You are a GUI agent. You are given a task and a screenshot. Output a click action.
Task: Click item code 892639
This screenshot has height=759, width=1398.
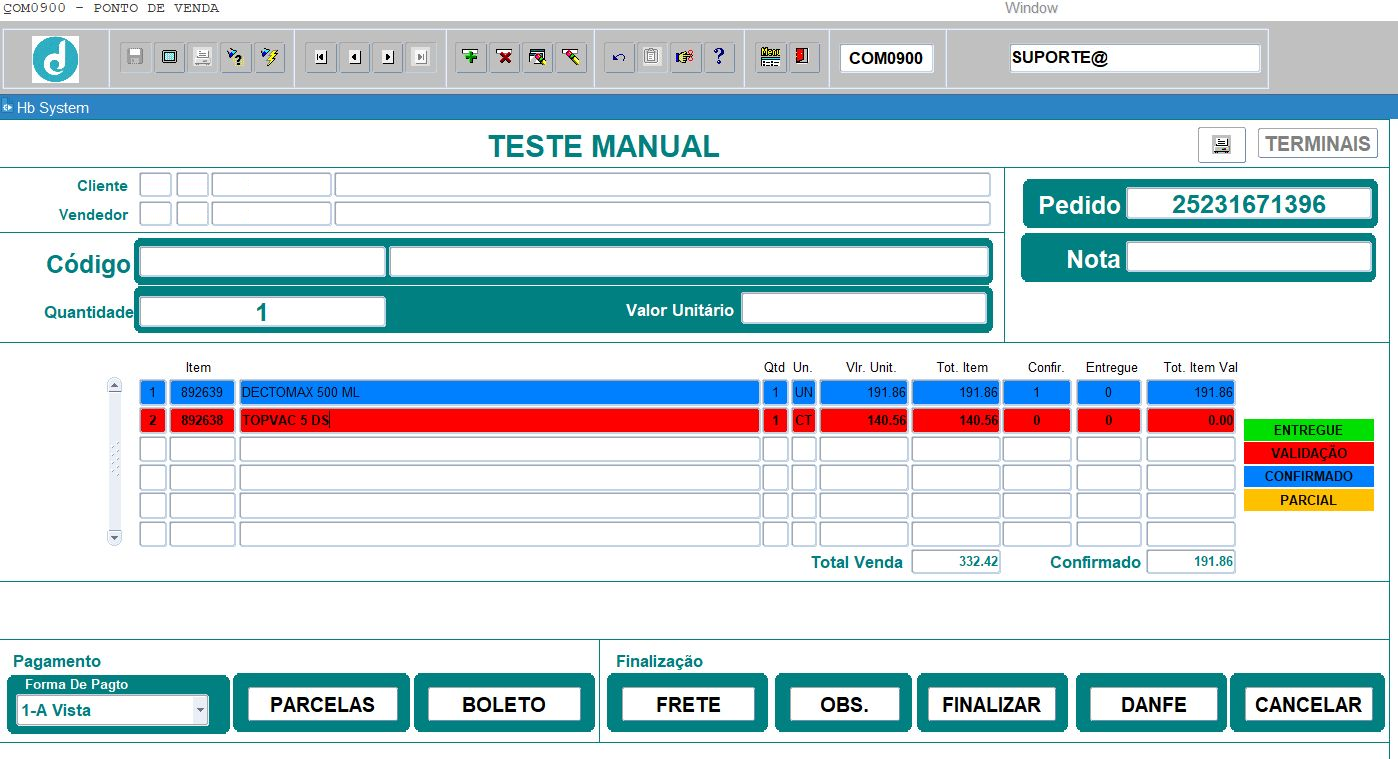202,393
